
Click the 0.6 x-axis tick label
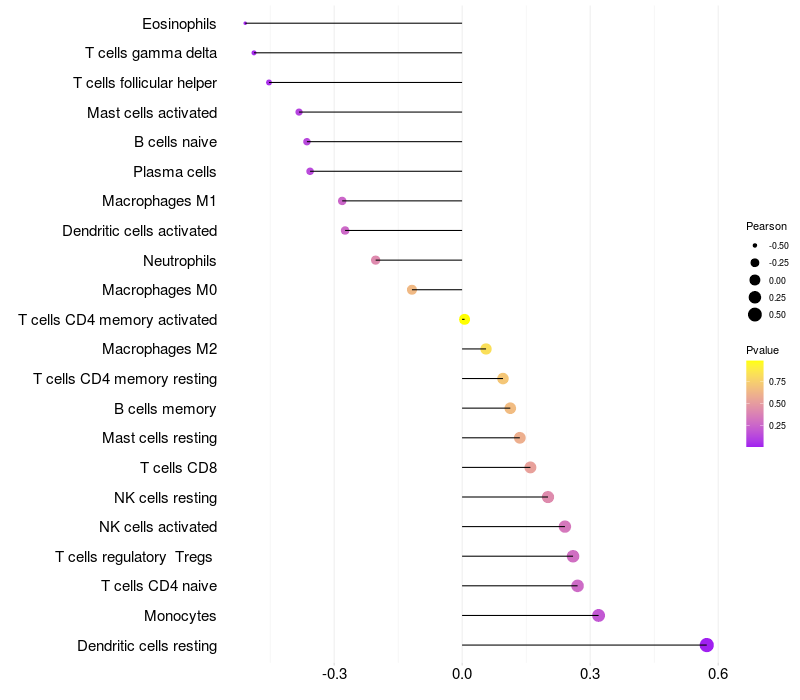(x=718, y=674)
